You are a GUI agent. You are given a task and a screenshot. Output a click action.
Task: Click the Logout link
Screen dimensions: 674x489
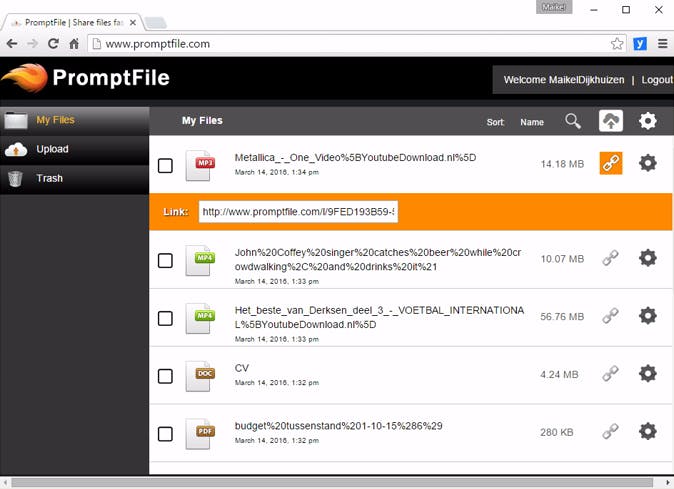657,80
